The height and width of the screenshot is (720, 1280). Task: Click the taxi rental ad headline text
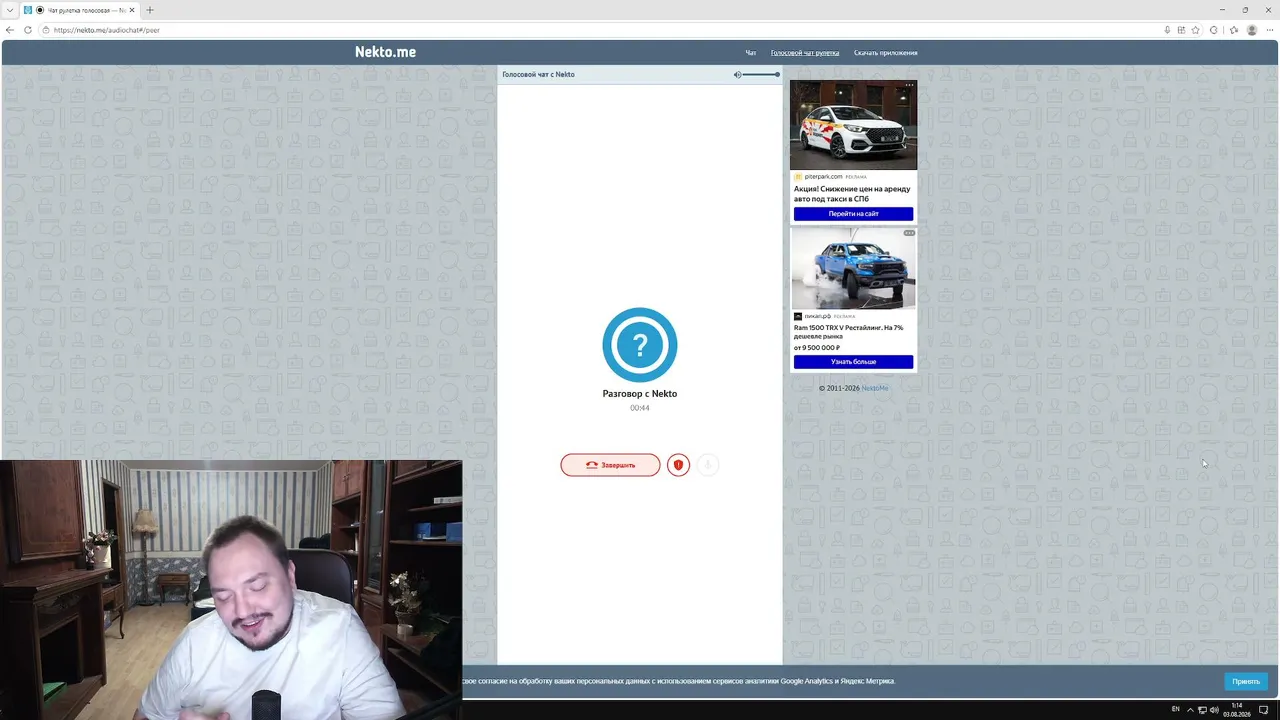(x=852, y=194)
